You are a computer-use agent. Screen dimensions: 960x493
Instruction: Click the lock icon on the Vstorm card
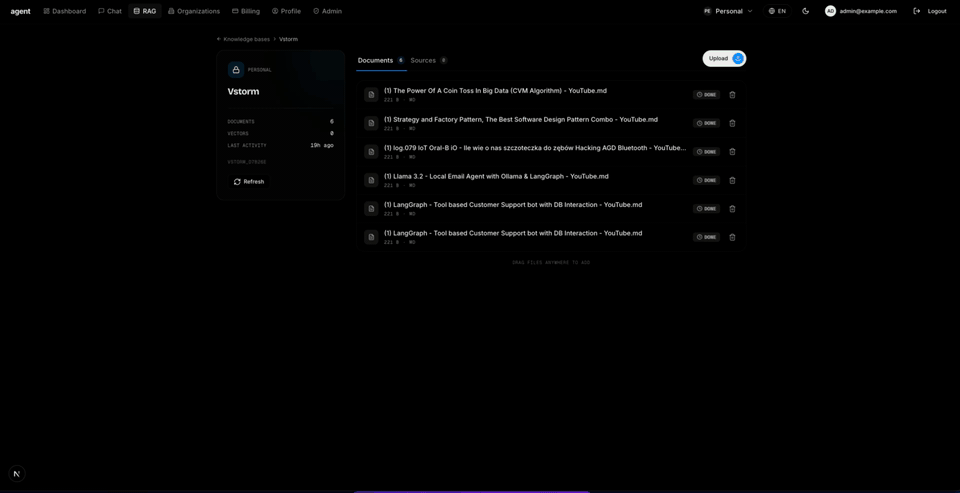pyautogui.click(x=236, y=70)
